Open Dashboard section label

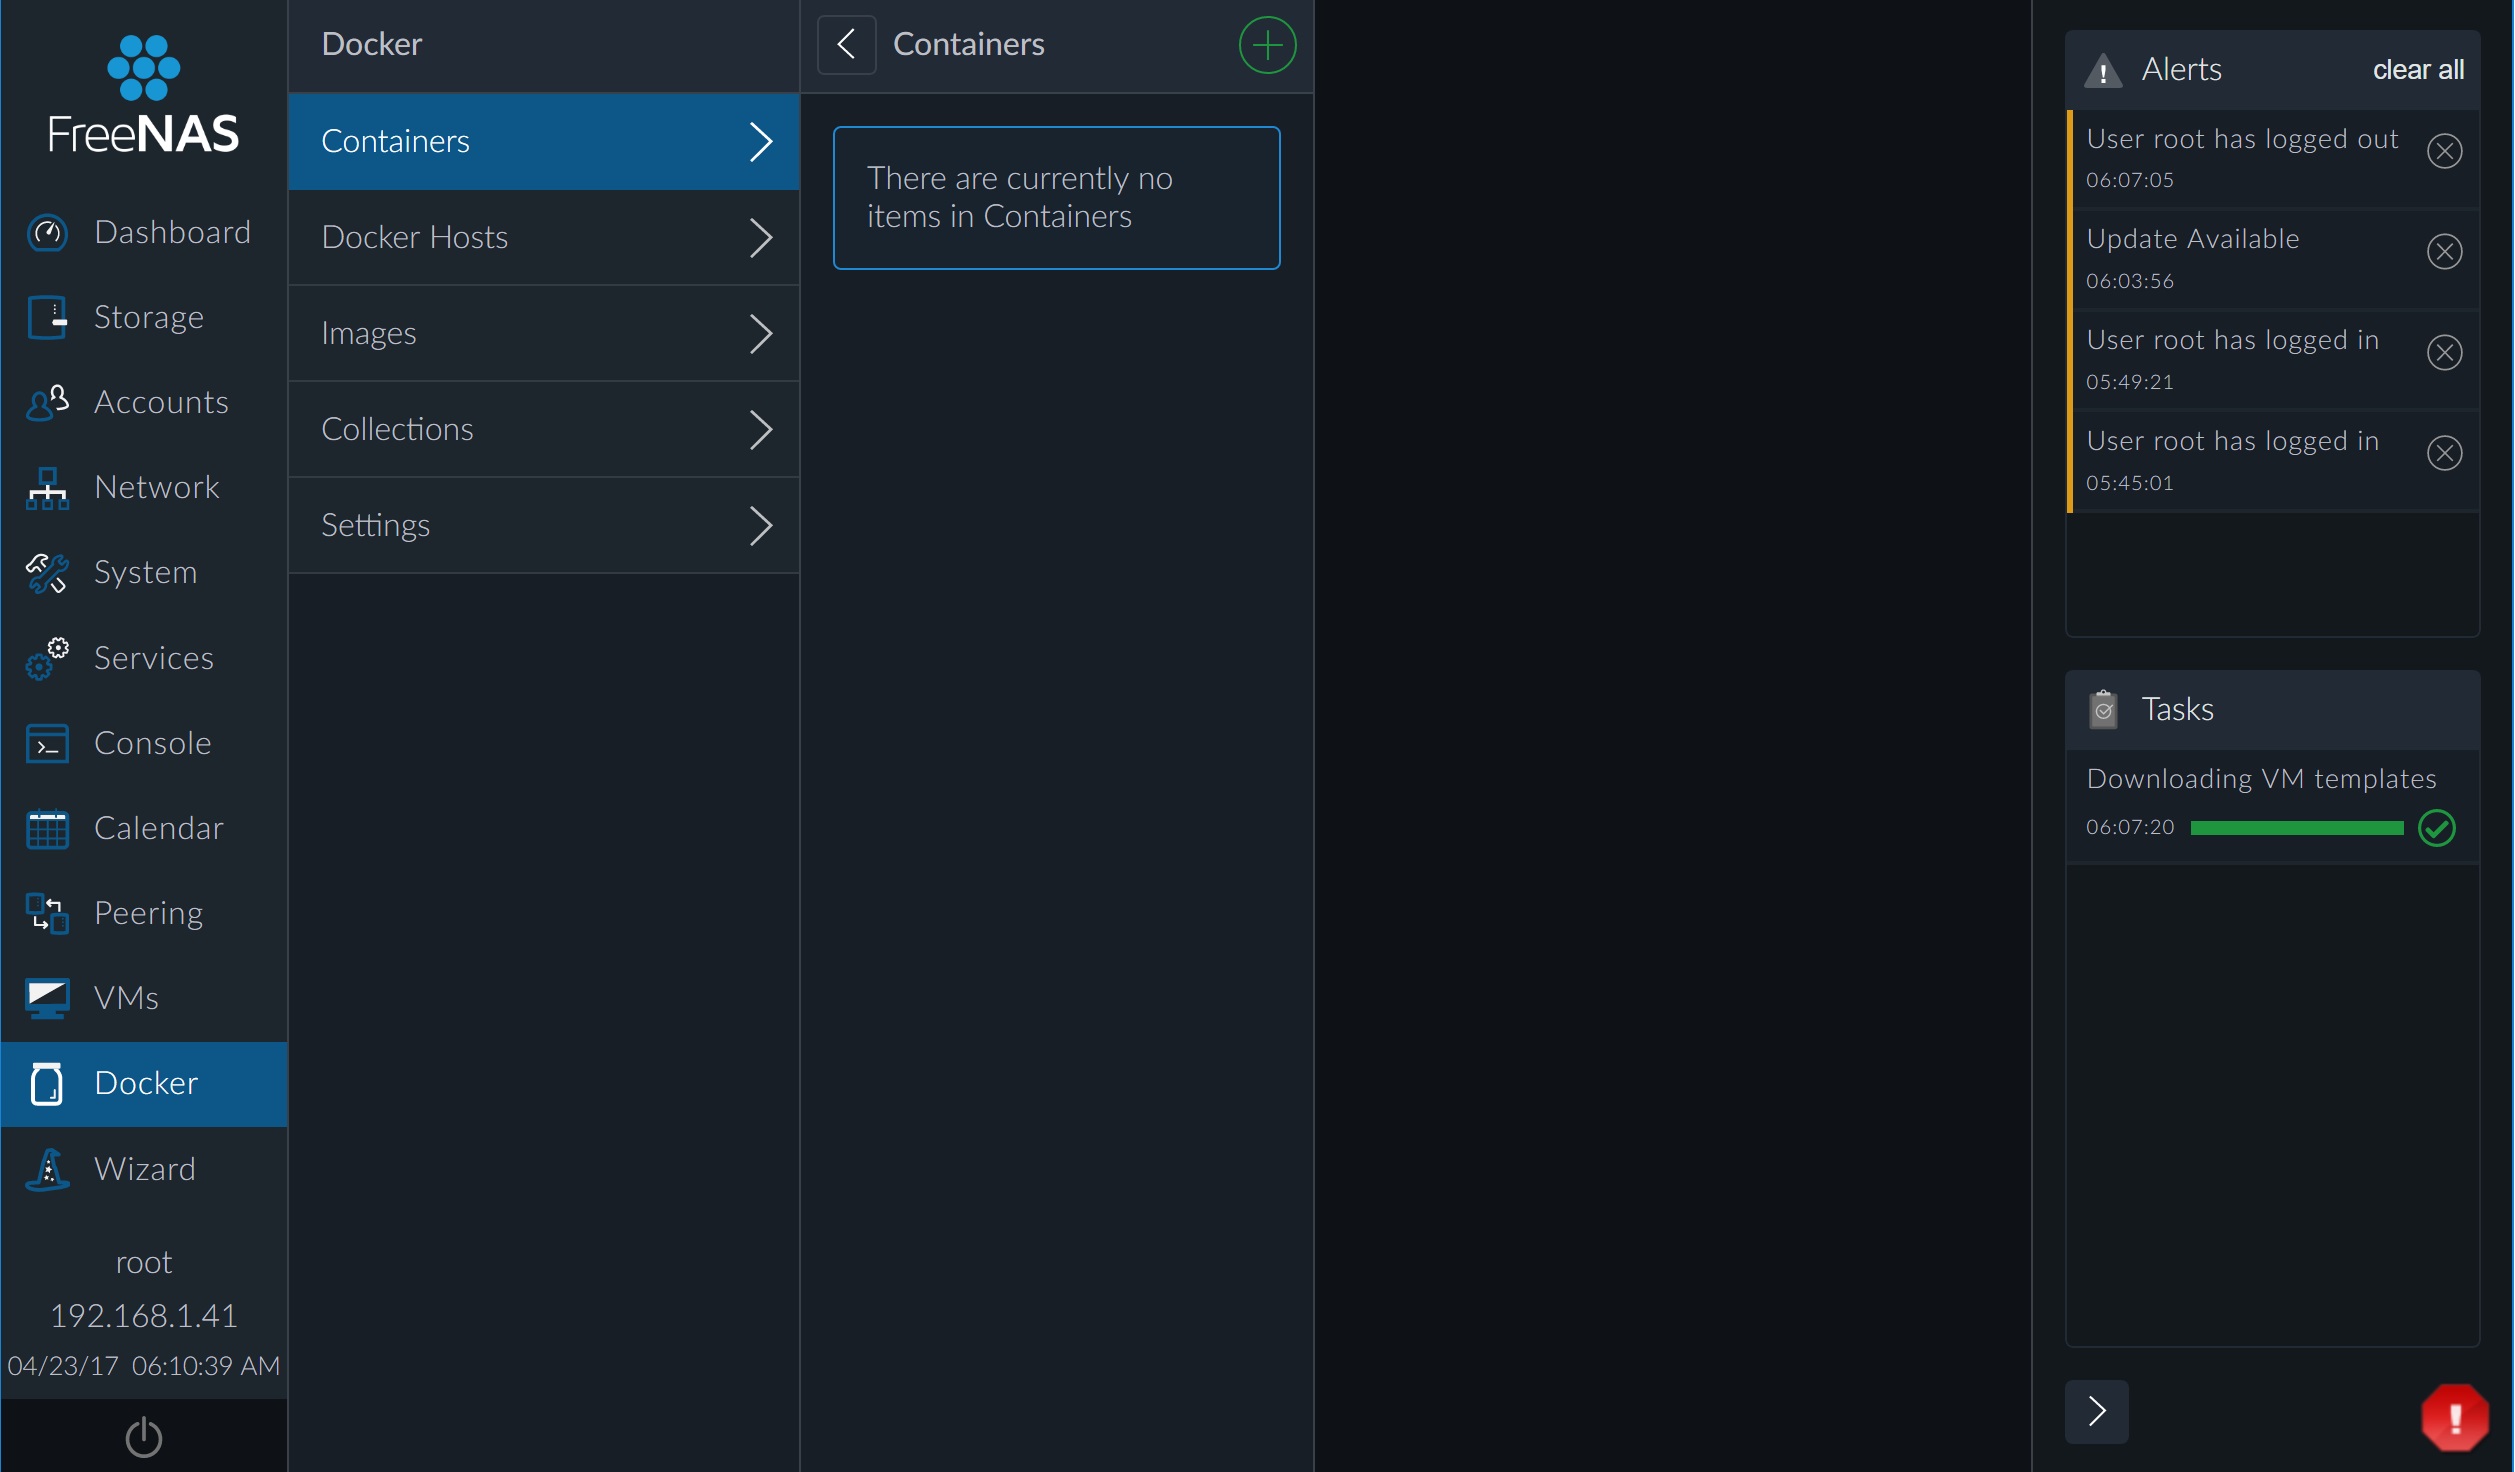pos(172,232)
